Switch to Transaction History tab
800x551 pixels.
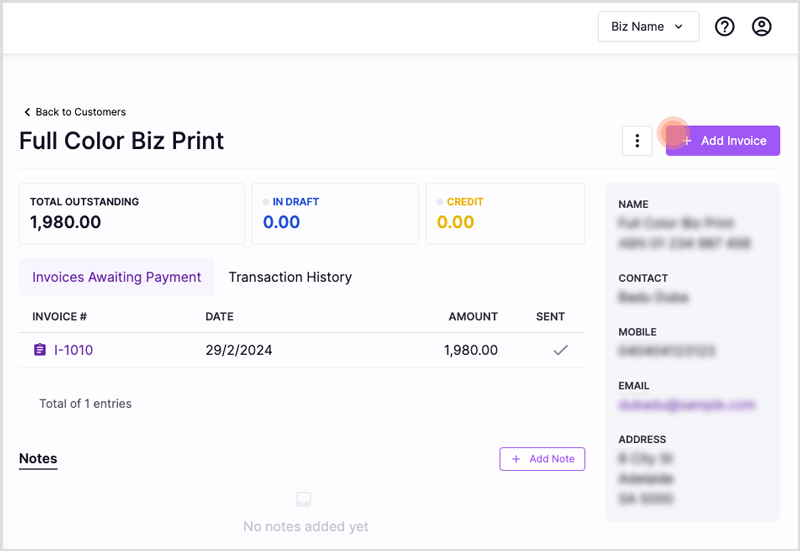(x=290, y=277)
